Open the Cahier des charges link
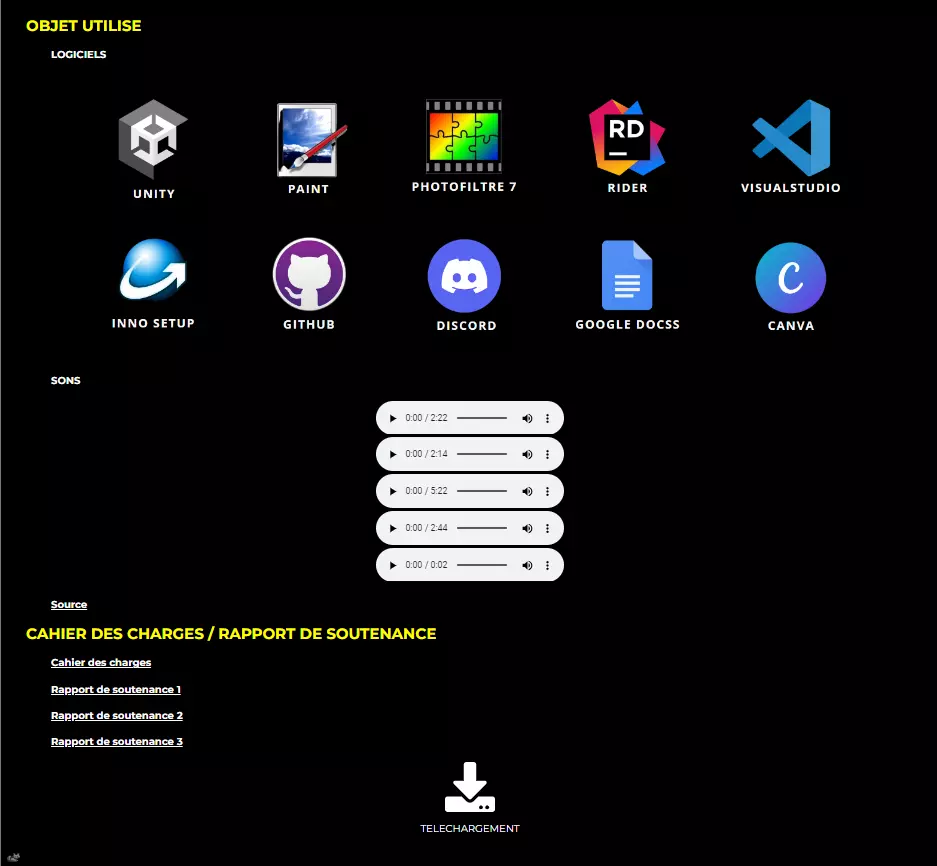The image size is (937, 866). coord(101,662)
